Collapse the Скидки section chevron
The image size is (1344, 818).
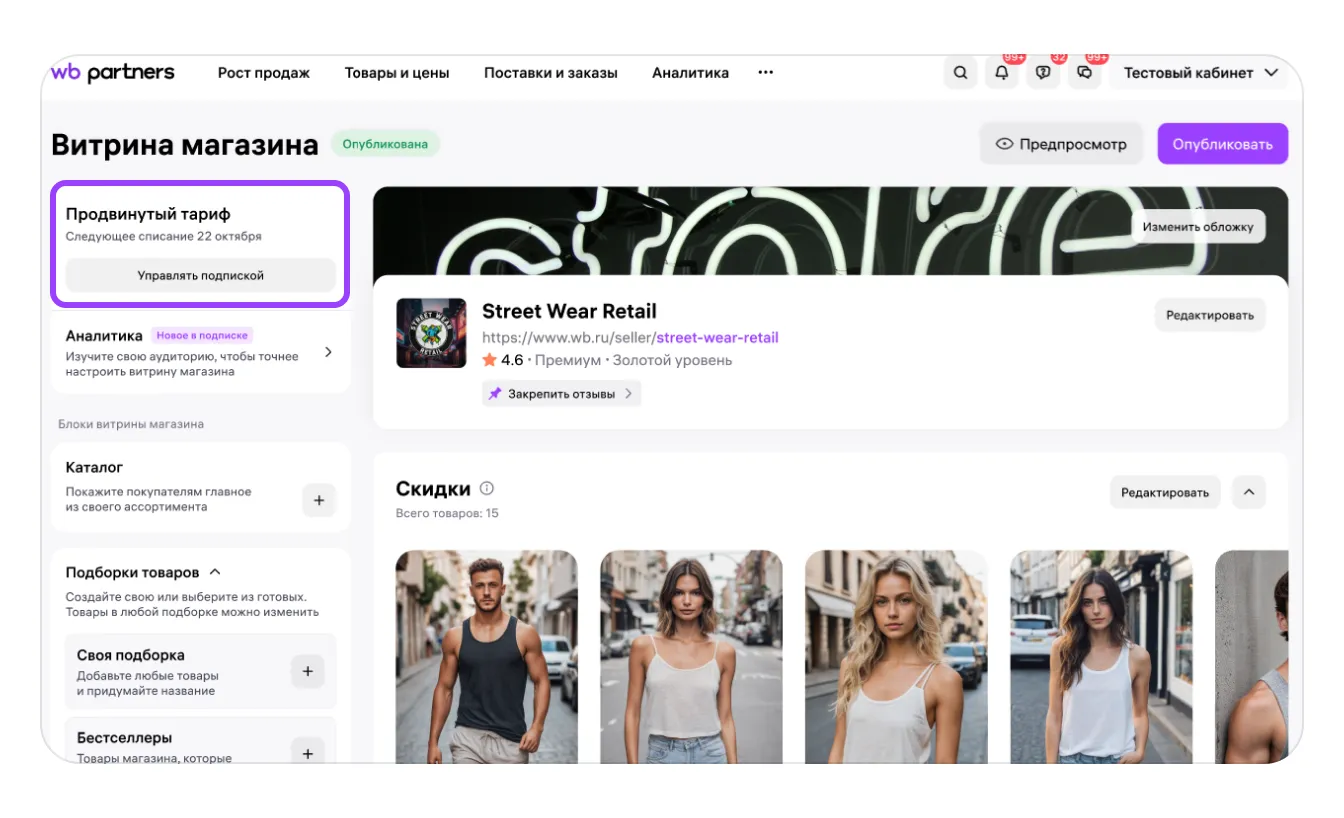pos(1249,492)
